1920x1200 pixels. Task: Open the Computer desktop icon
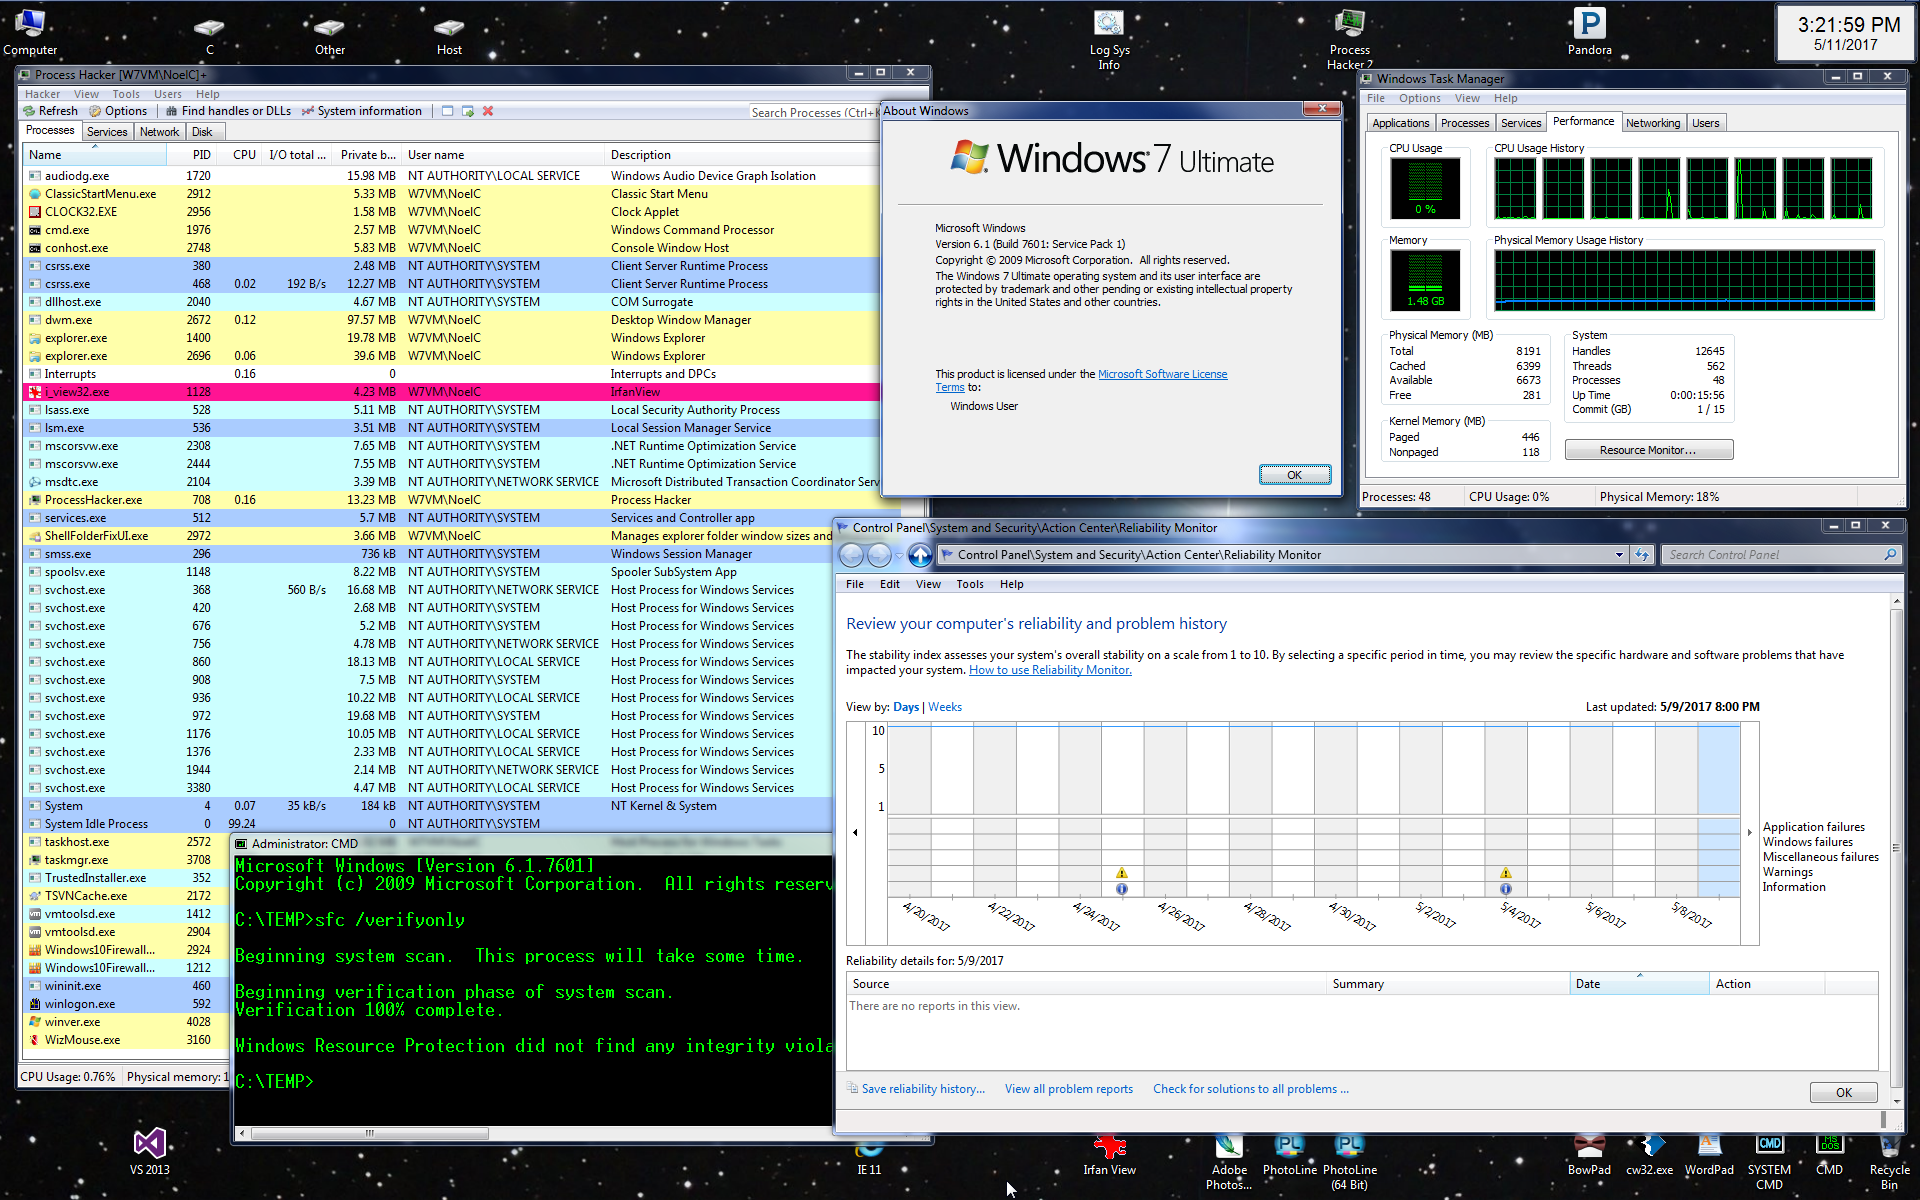[30, 32]
